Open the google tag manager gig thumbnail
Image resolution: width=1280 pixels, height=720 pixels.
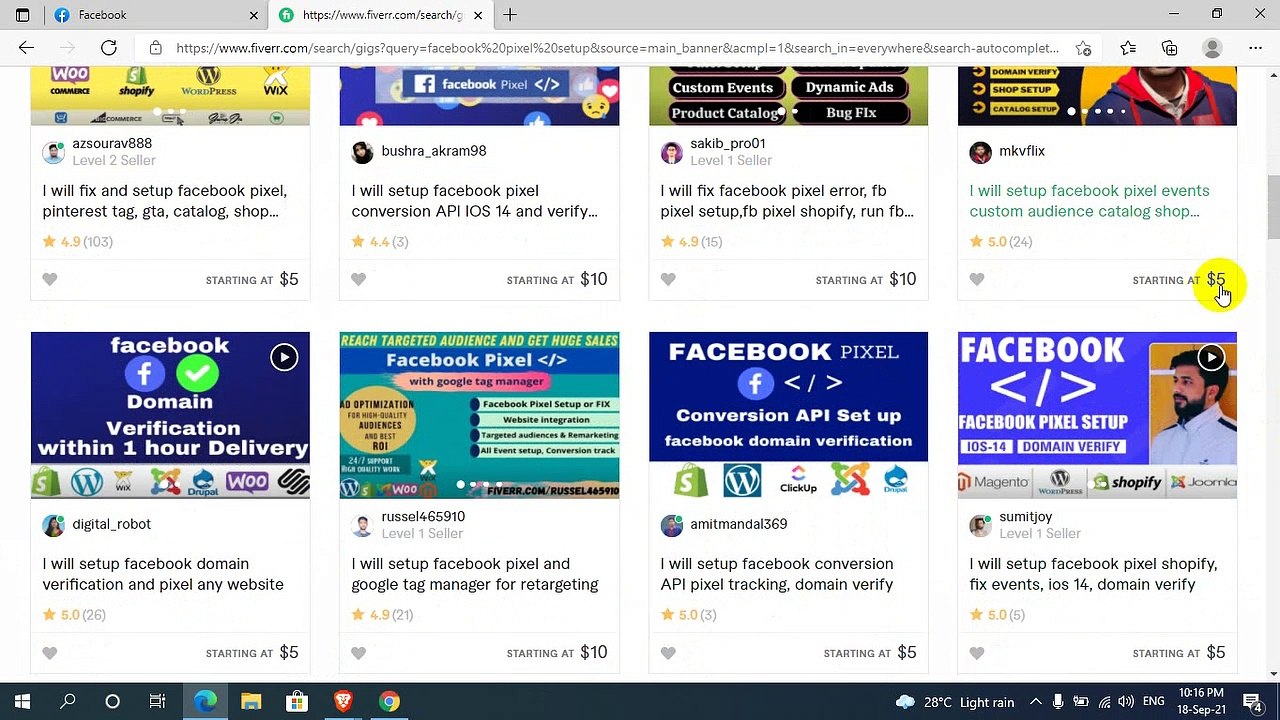[479, 415]
